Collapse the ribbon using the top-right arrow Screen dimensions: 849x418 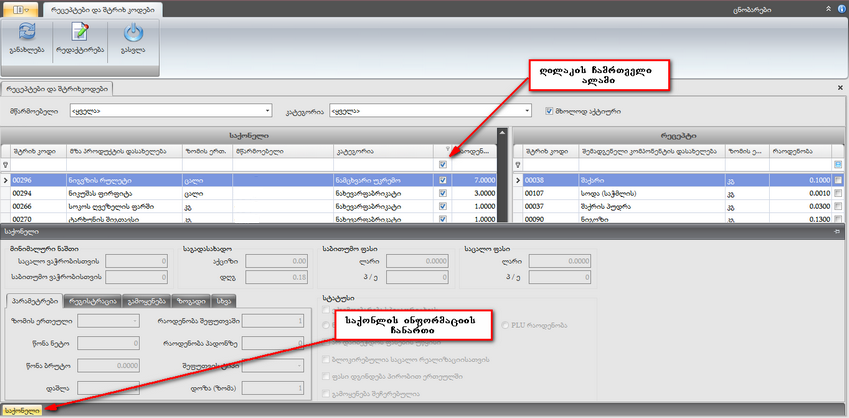point(827,7)
